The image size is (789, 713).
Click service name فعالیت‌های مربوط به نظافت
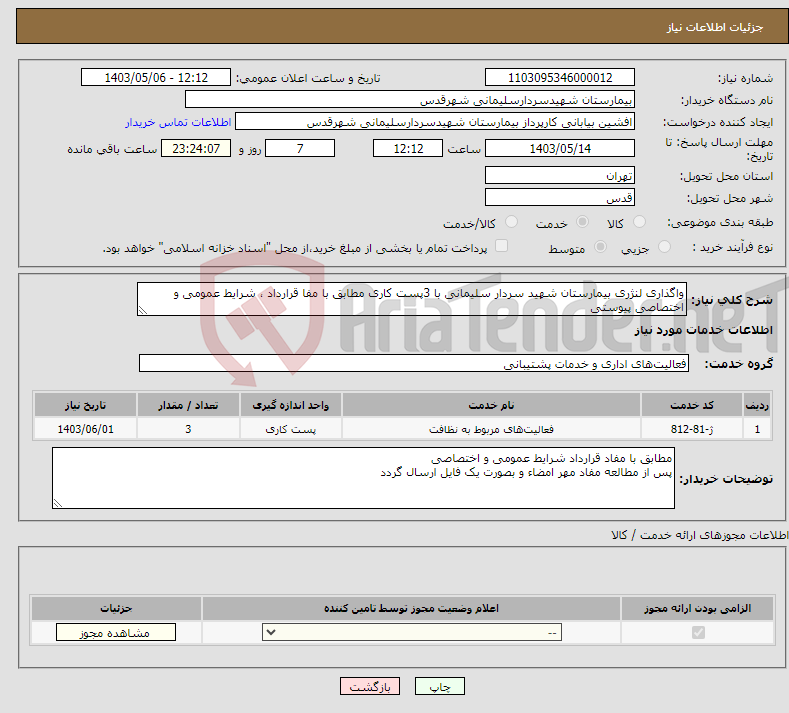[491, 429]
